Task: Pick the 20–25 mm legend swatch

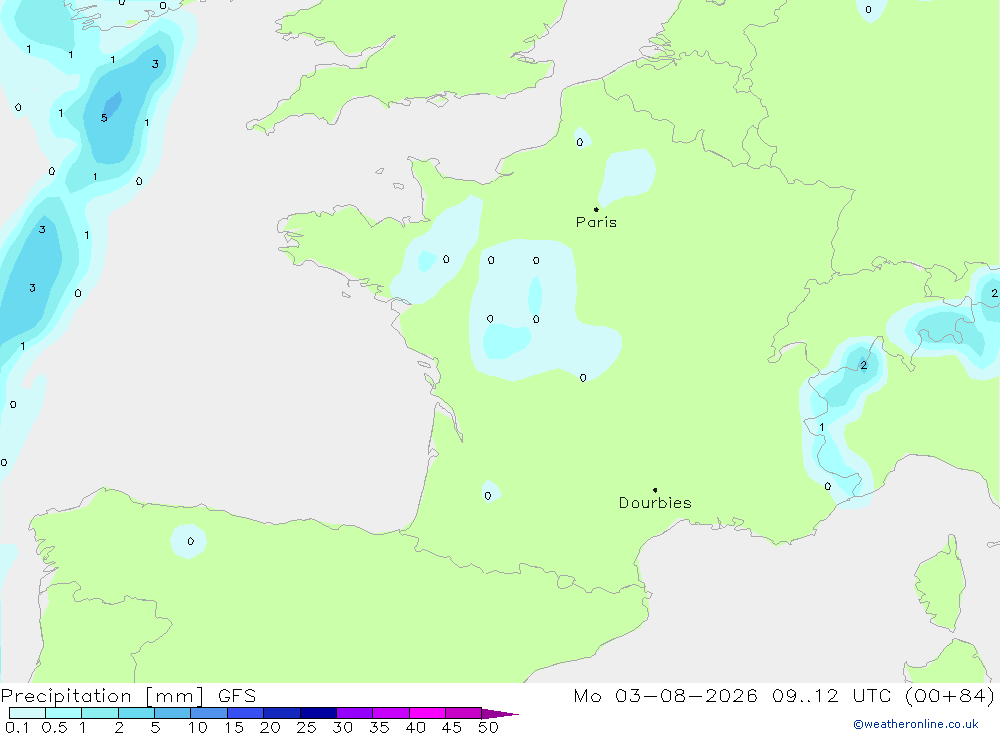Action: click(x=282, y=713)
